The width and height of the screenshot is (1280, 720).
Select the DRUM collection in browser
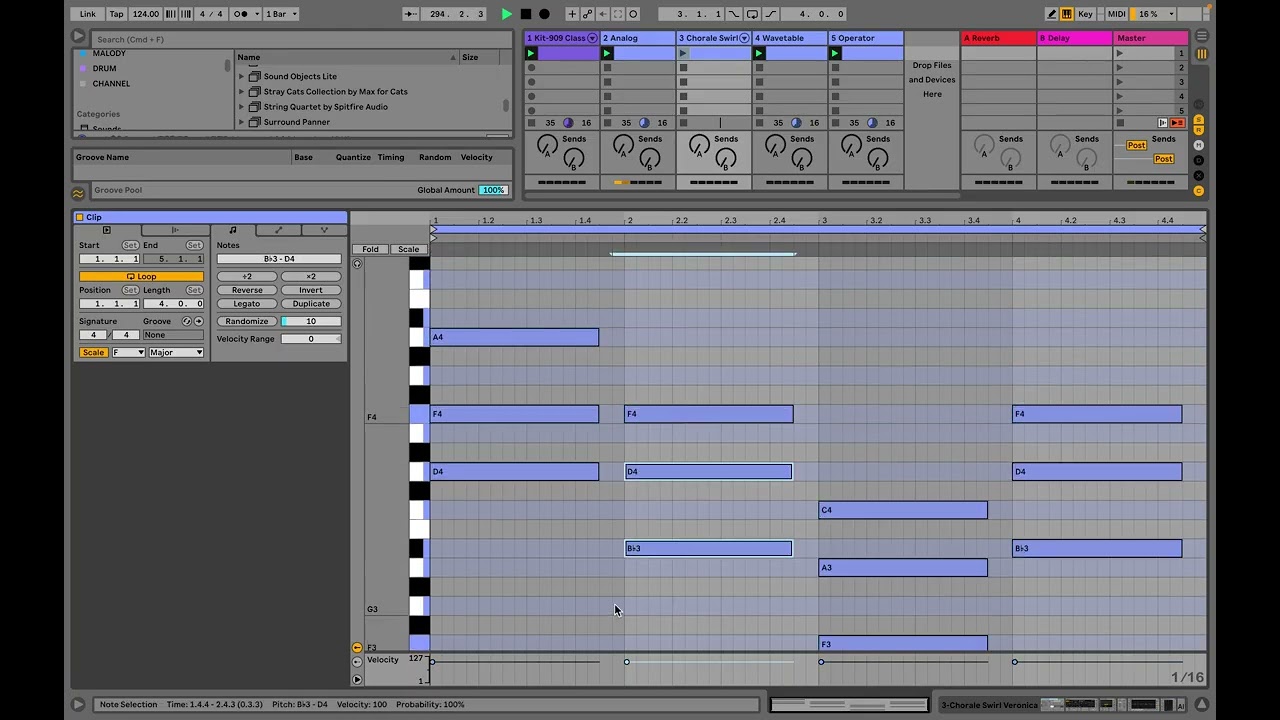[104, 68]
